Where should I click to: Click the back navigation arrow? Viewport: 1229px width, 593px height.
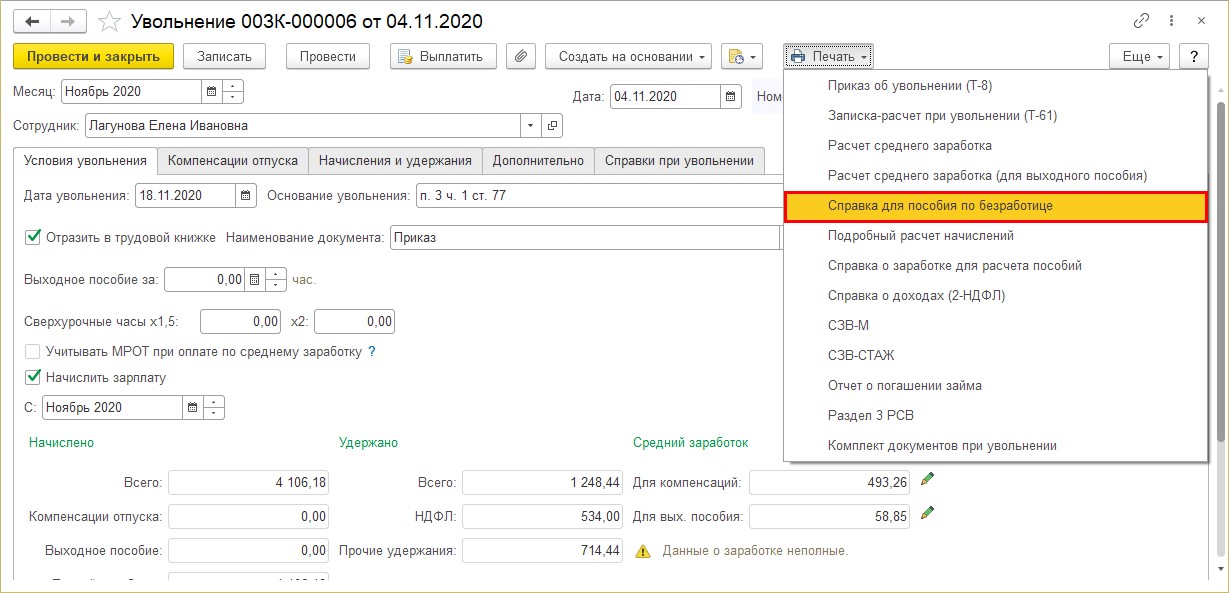click(x=32, y=21)
